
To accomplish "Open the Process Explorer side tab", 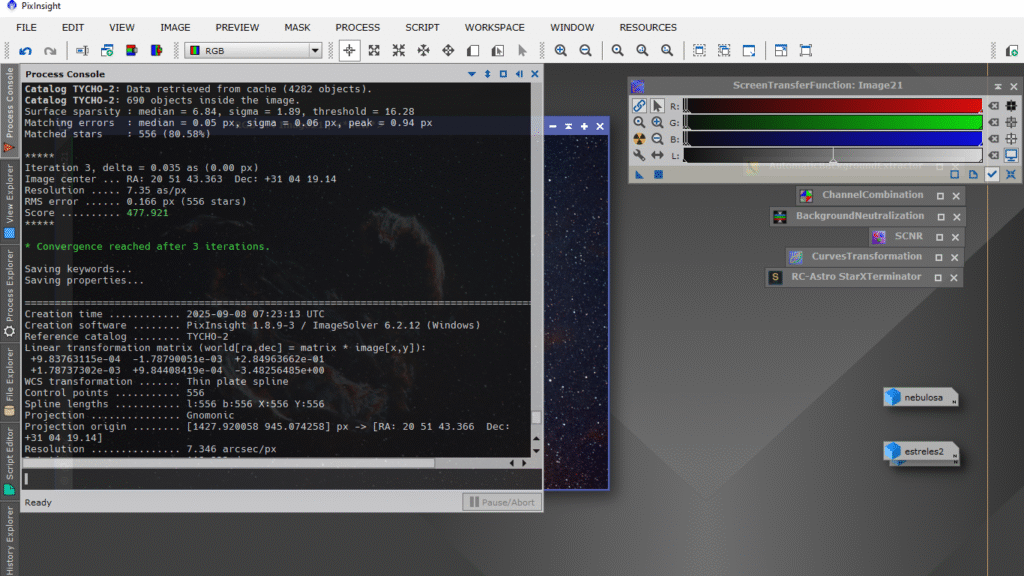I will [x=9, y=294].
